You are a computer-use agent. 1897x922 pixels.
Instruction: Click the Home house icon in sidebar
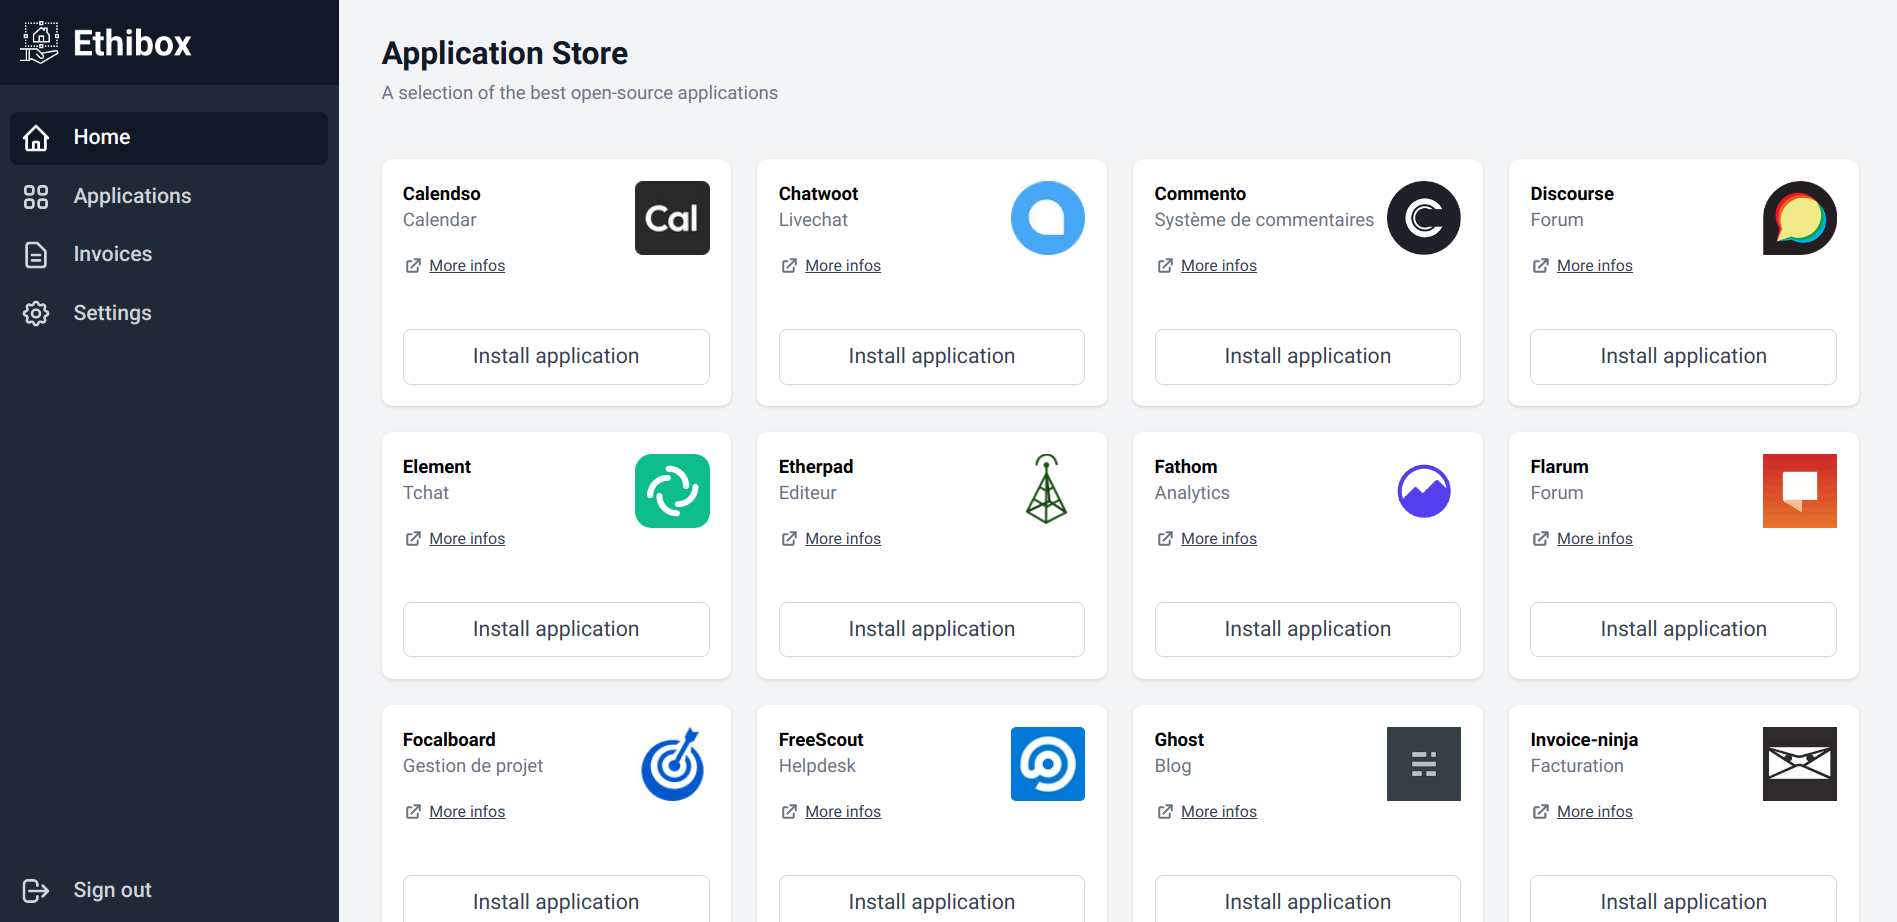(36, 138)
